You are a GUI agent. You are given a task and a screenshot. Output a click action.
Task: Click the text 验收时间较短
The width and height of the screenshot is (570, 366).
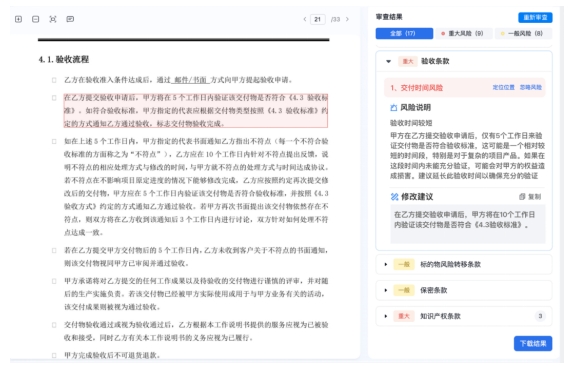[411, 123]
